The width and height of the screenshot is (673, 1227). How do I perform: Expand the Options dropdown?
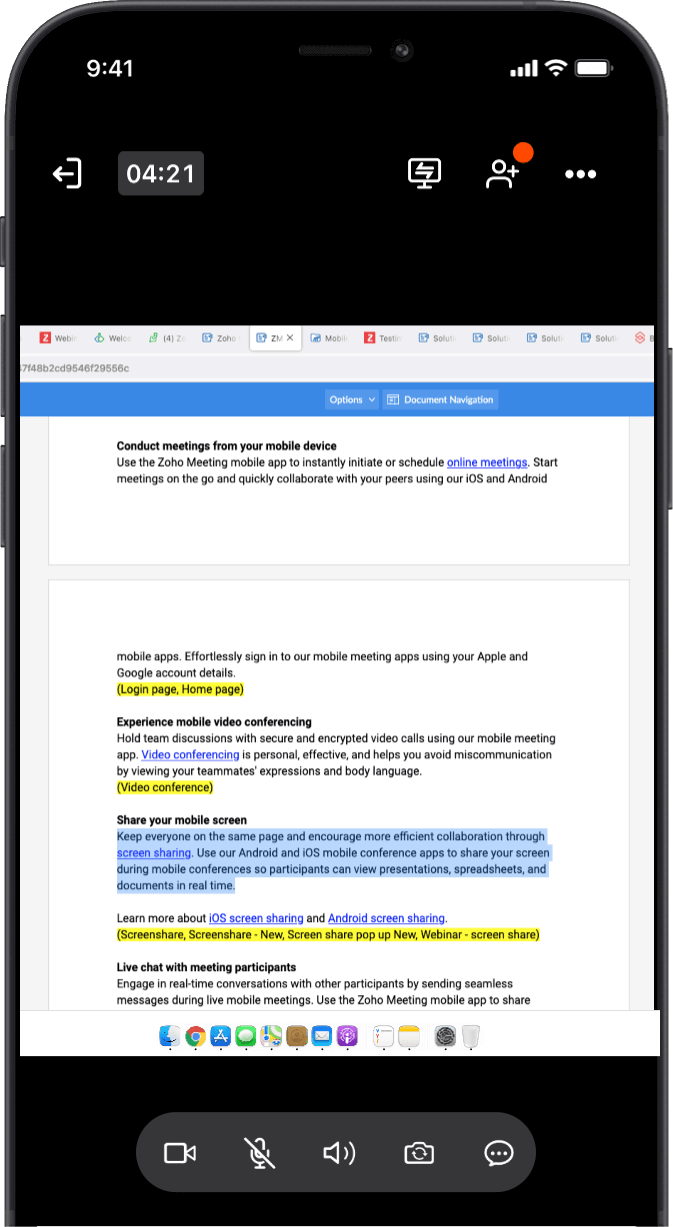point(353,399)
